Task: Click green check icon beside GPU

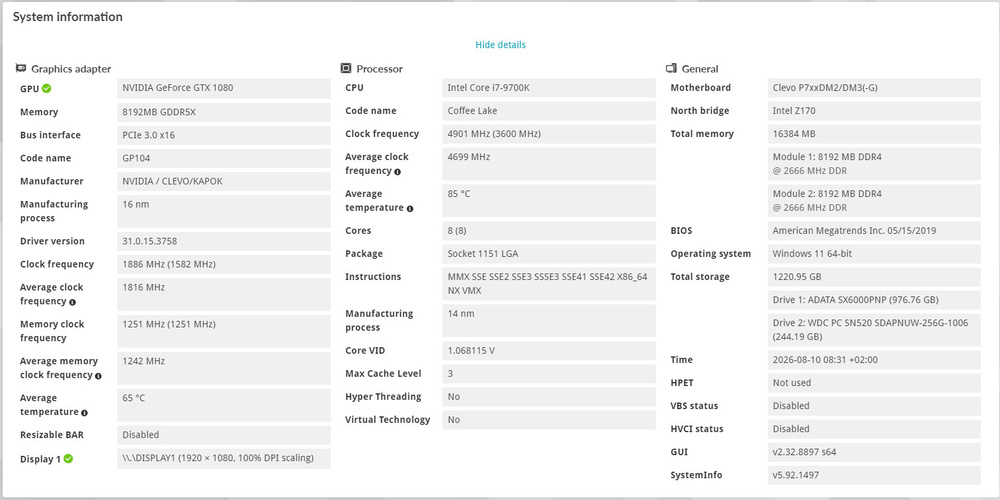Action: (47, 88)
